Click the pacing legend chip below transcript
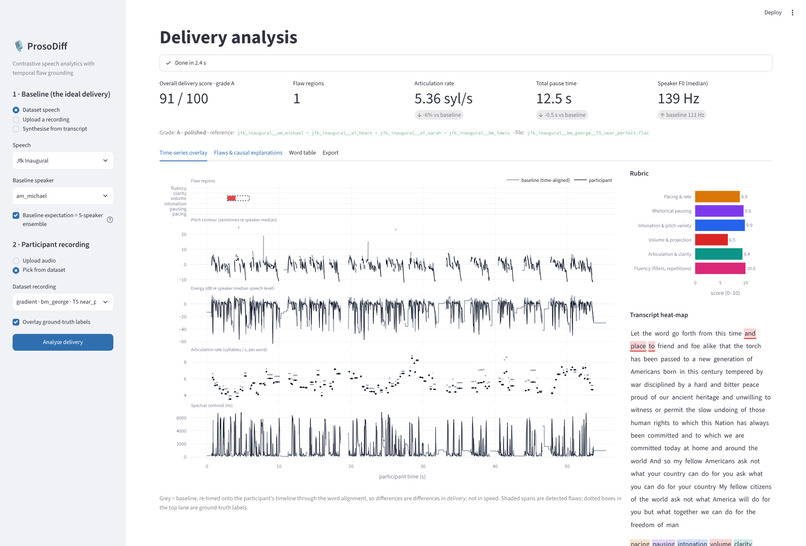This screenshot has height=546, width=806. [x=640, y=543]
